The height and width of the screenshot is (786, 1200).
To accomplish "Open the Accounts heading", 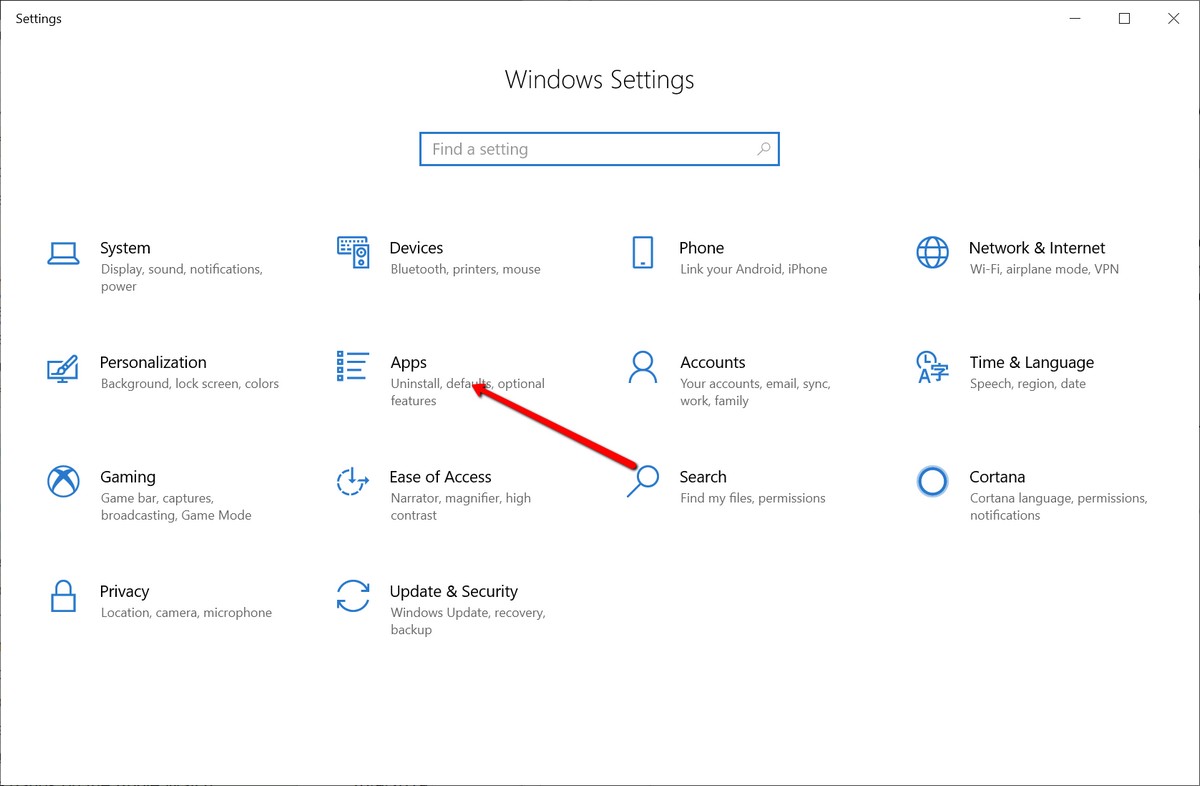I will coord(712,362).
